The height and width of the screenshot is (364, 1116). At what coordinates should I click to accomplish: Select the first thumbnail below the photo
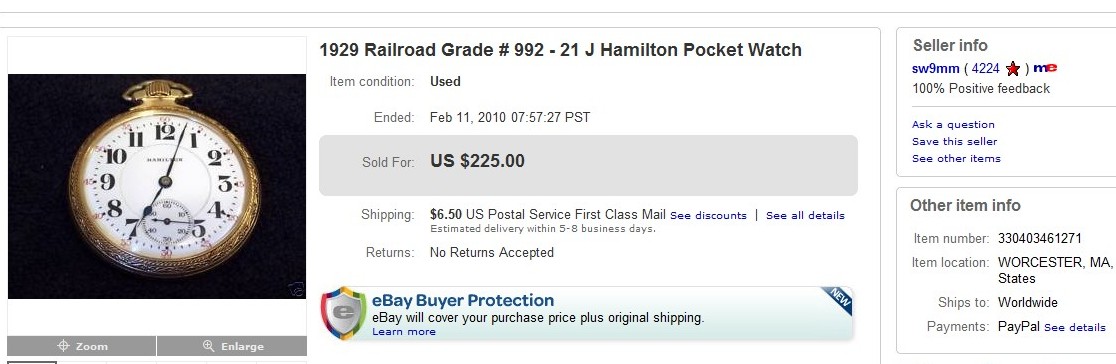click(32, 363)
